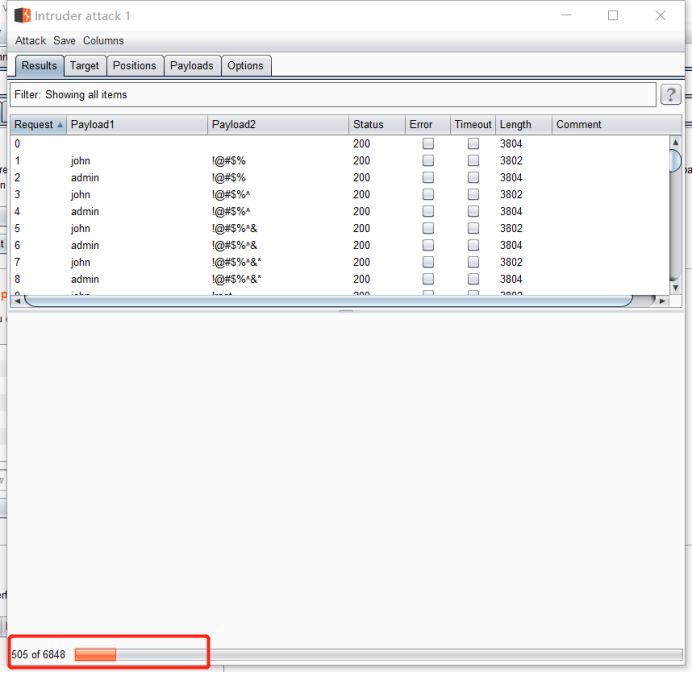The height and width of the screenshot is (673, 692).
Task: Select payload '!@#$%^&*' in row 7
Action: pyautogui.click(x=237, y=262)
